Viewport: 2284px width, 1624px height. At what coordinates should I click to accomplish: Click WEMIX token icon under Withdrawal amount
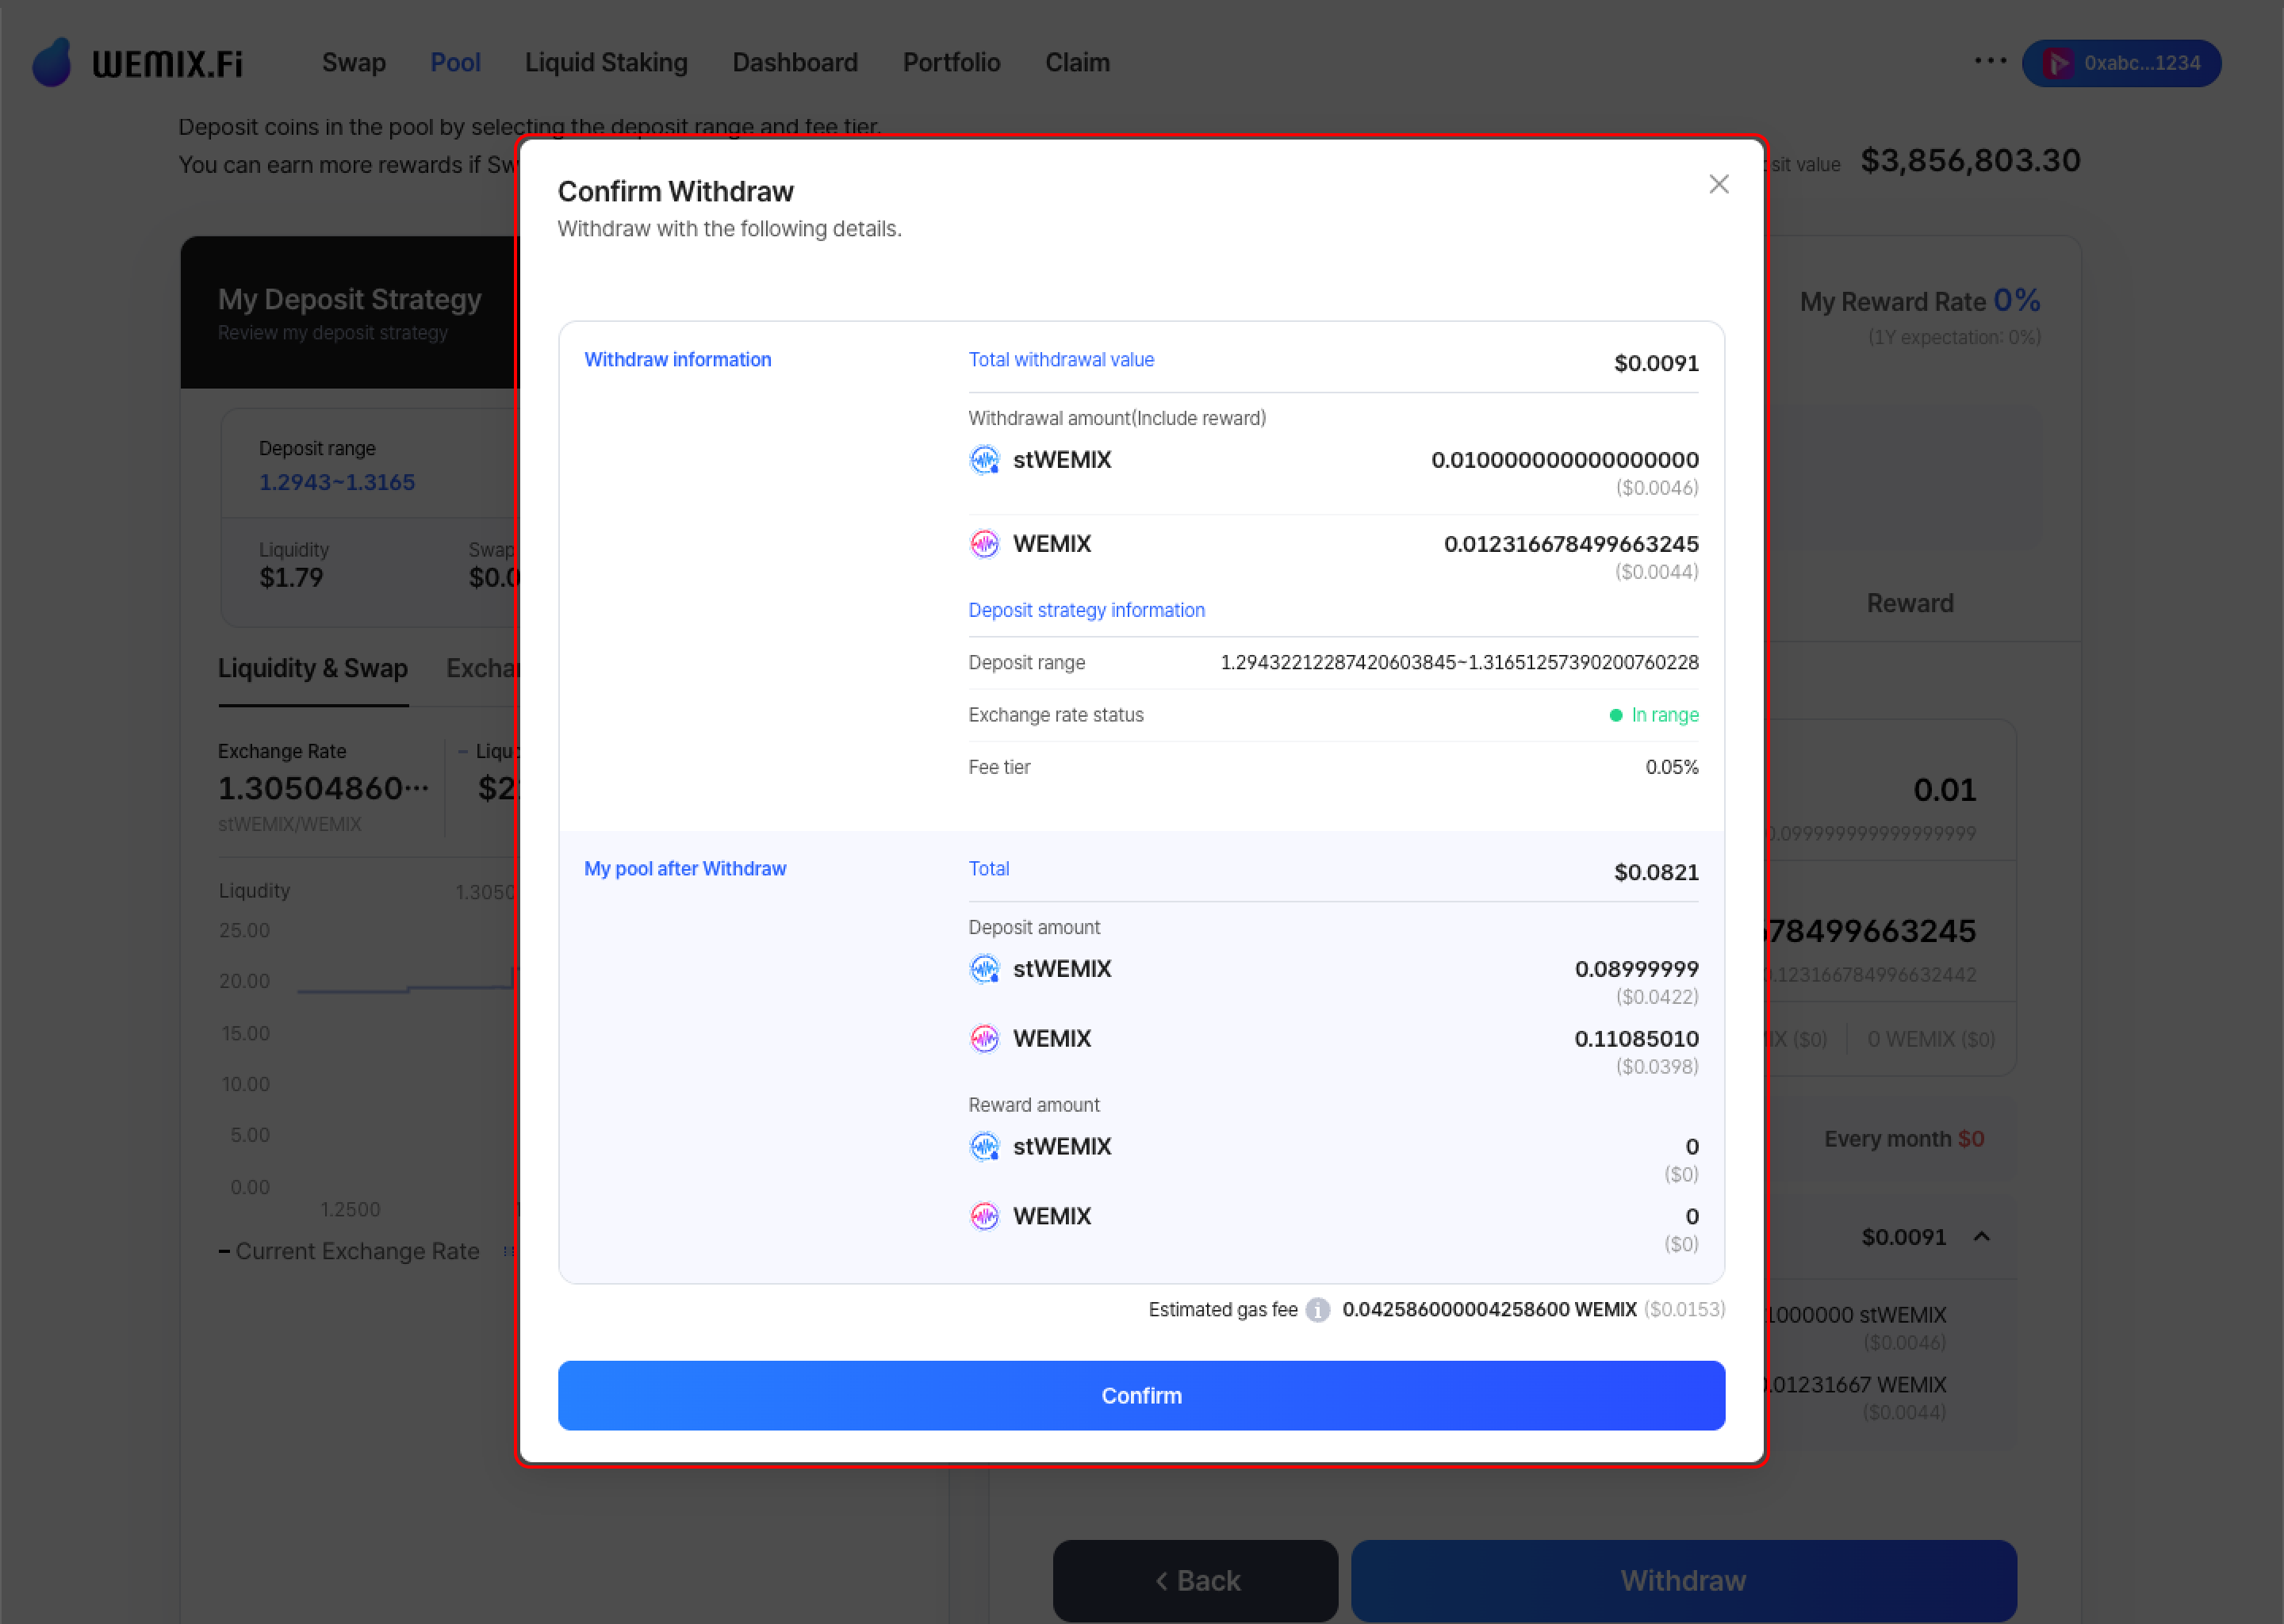[984, 544]
